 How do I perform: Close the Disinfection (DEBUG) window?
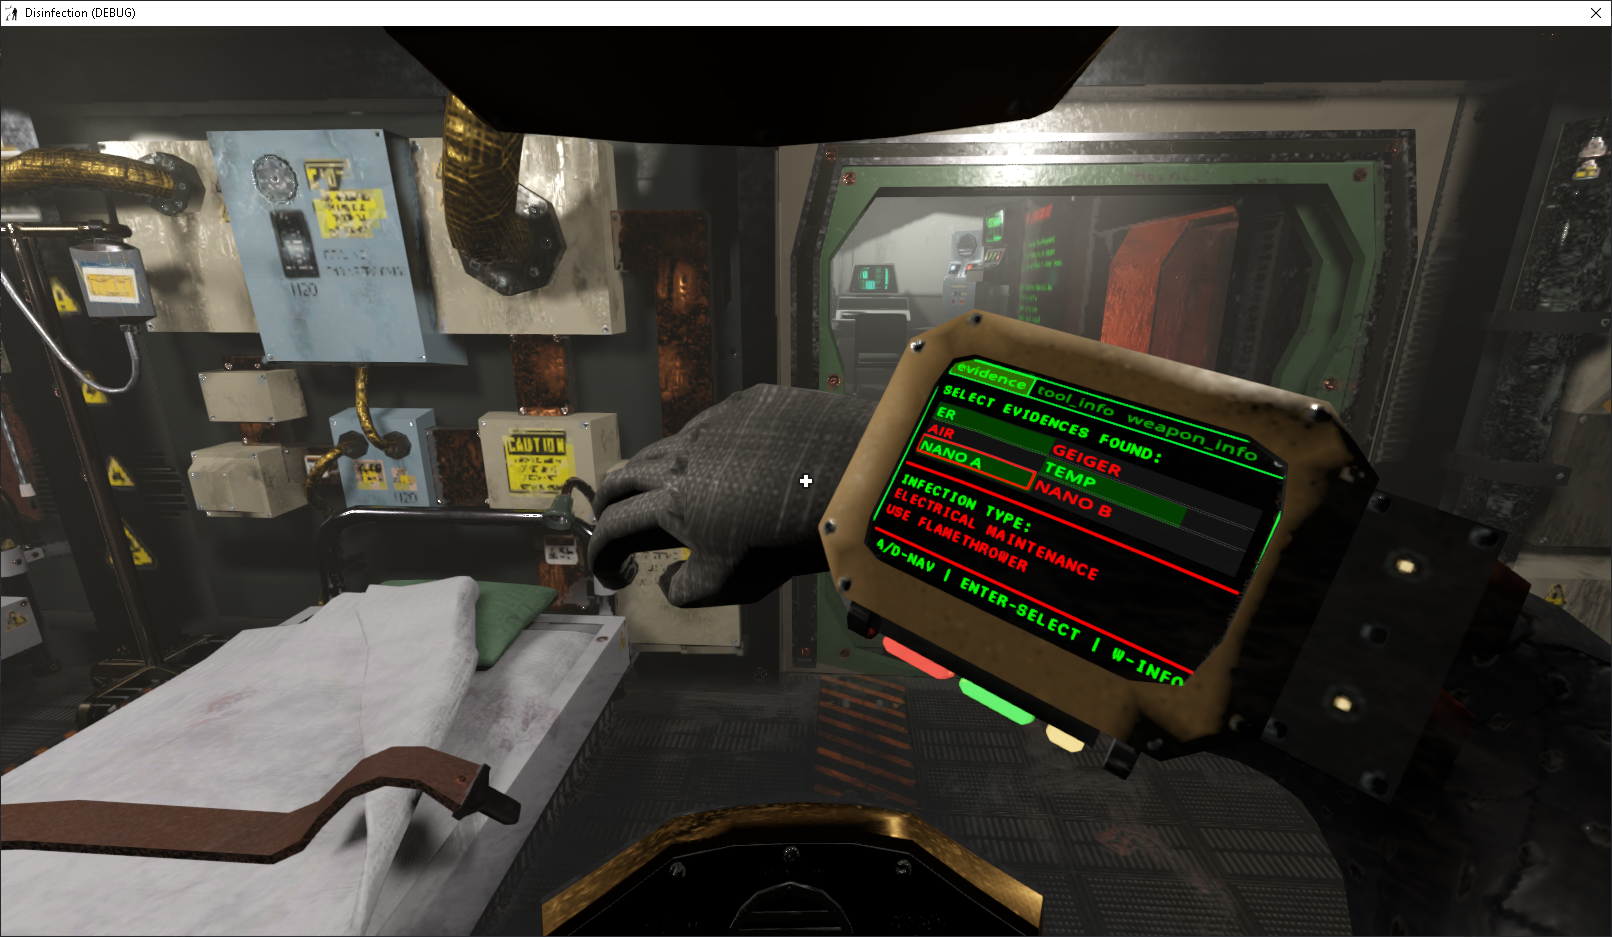[1596, 13]
